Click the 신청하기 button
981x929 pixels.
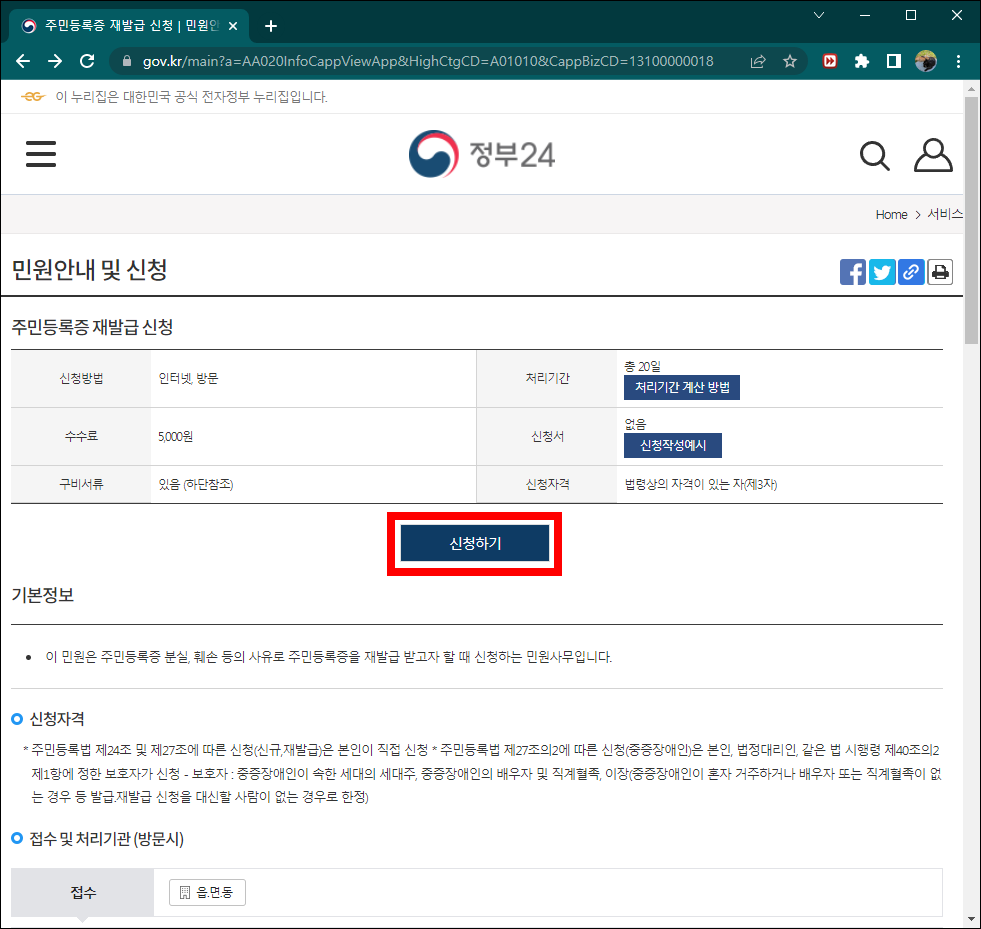coord(474,543)
